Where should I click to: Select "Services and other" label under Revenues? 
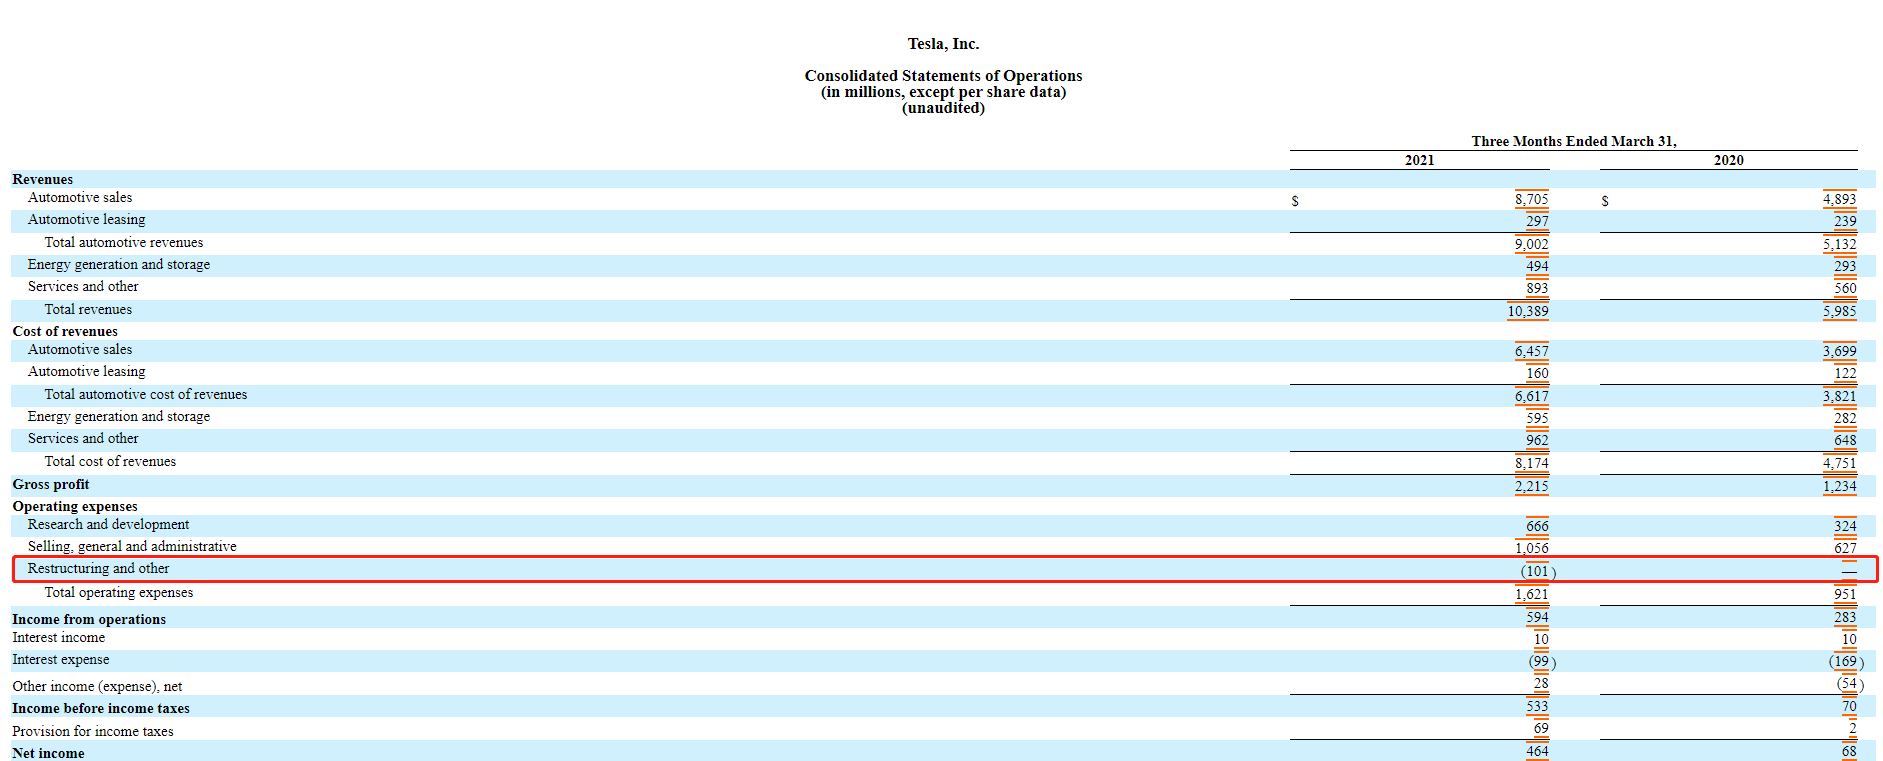coord(83,286)
